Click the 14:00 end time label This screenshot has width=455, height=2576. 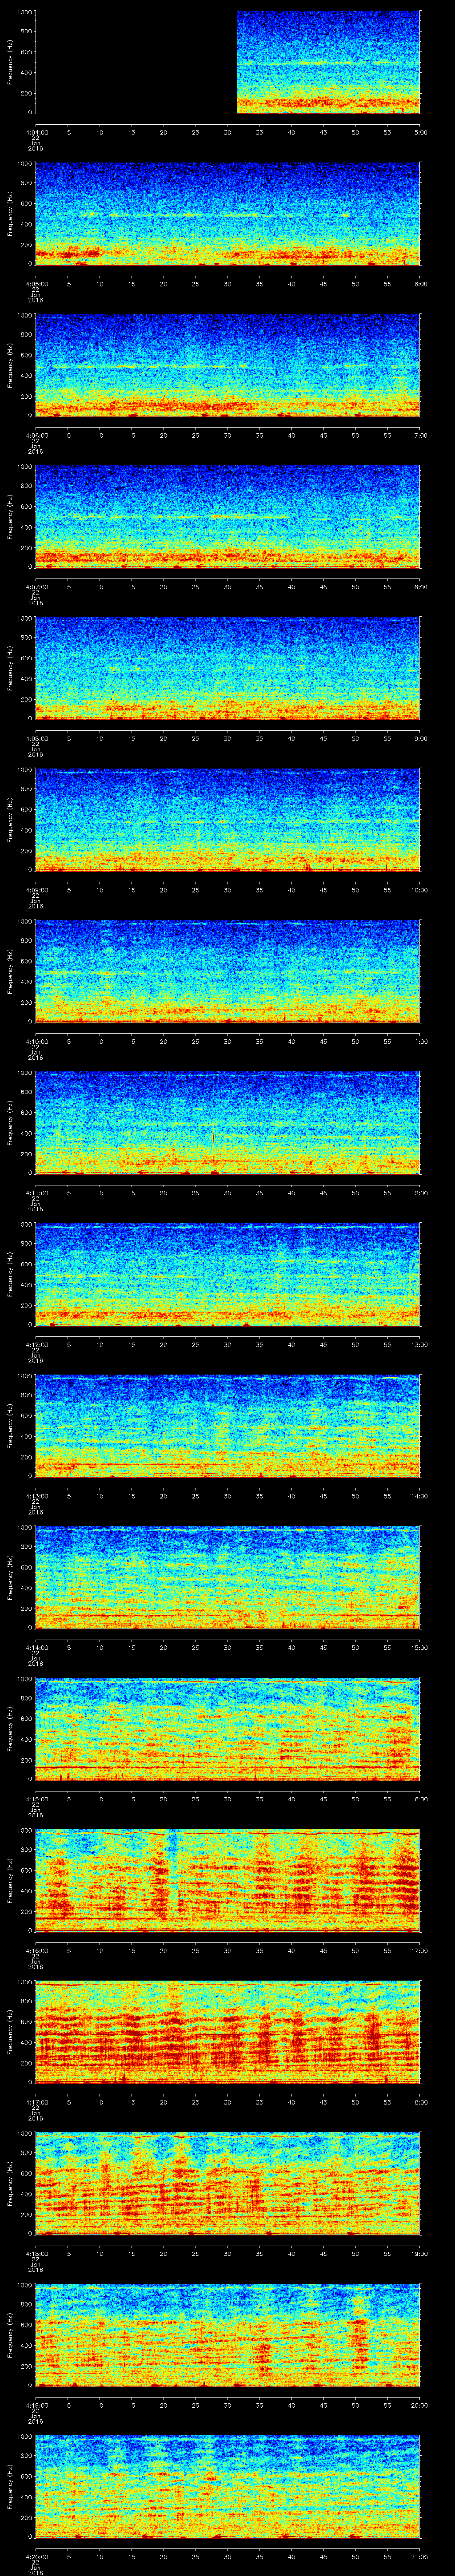pos(419,1496)
